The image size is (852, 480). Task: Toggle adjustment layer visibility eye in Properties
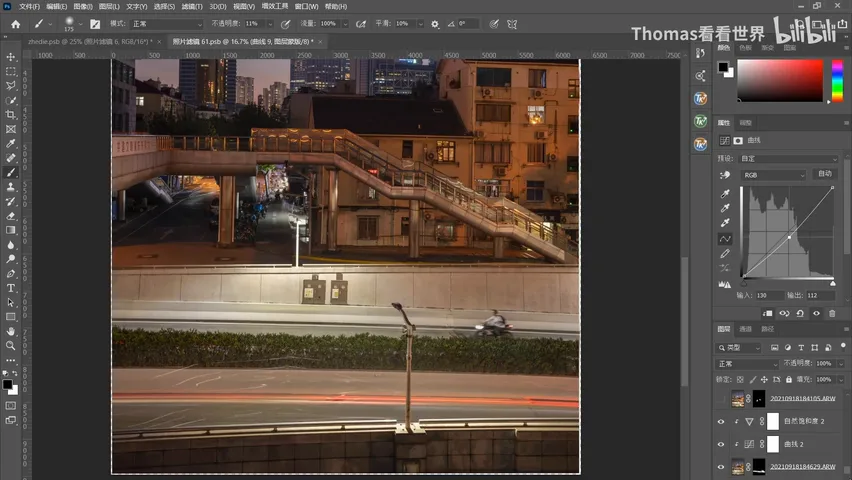(816, 313)
